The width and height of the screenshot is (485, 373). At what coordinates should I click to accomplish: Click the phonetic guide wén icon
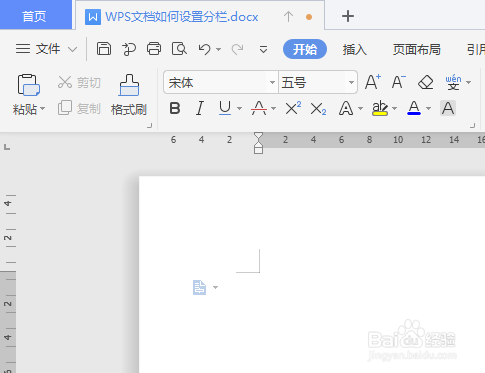[453, 82]
